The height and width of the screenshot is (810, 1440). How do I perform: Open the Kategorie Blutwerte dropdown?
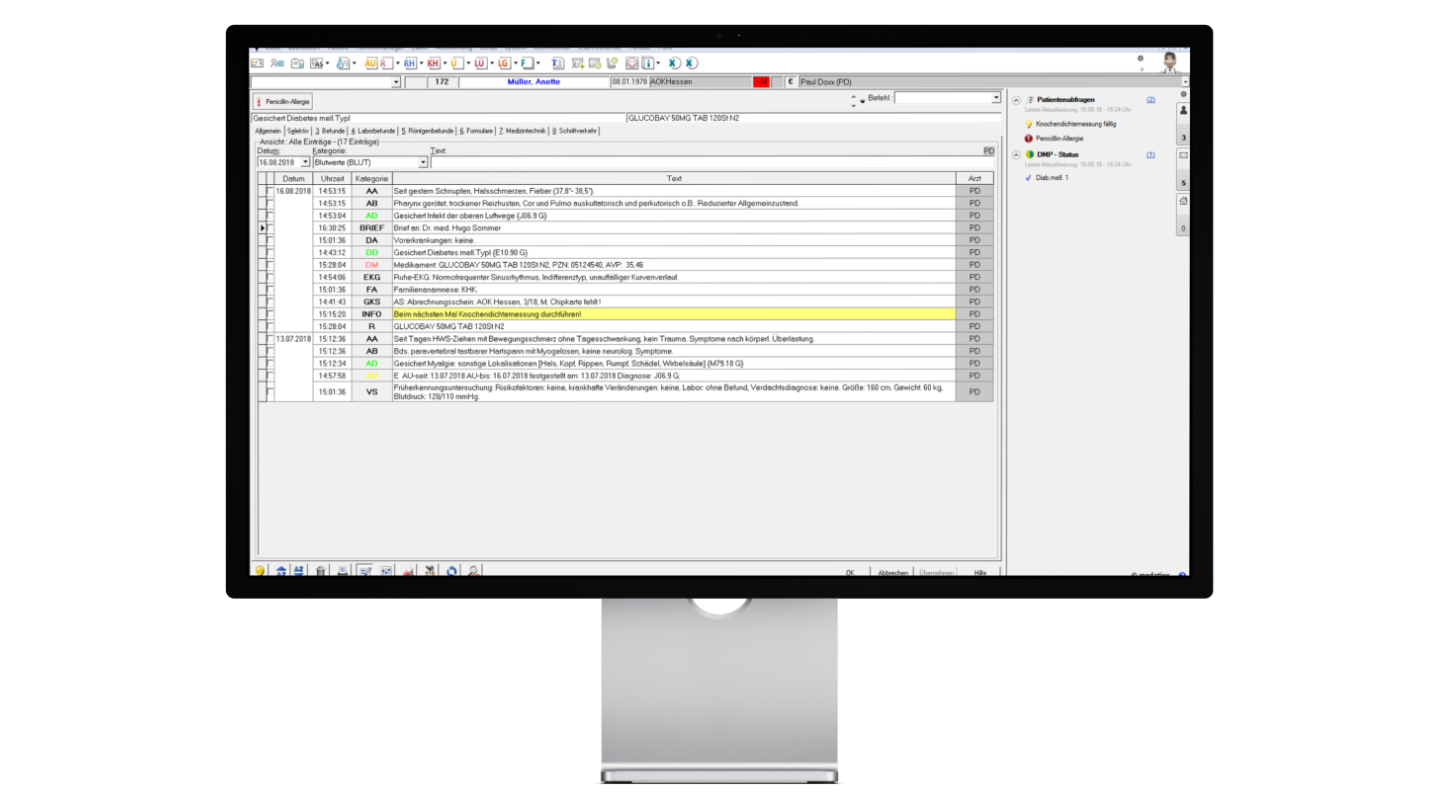423,162
